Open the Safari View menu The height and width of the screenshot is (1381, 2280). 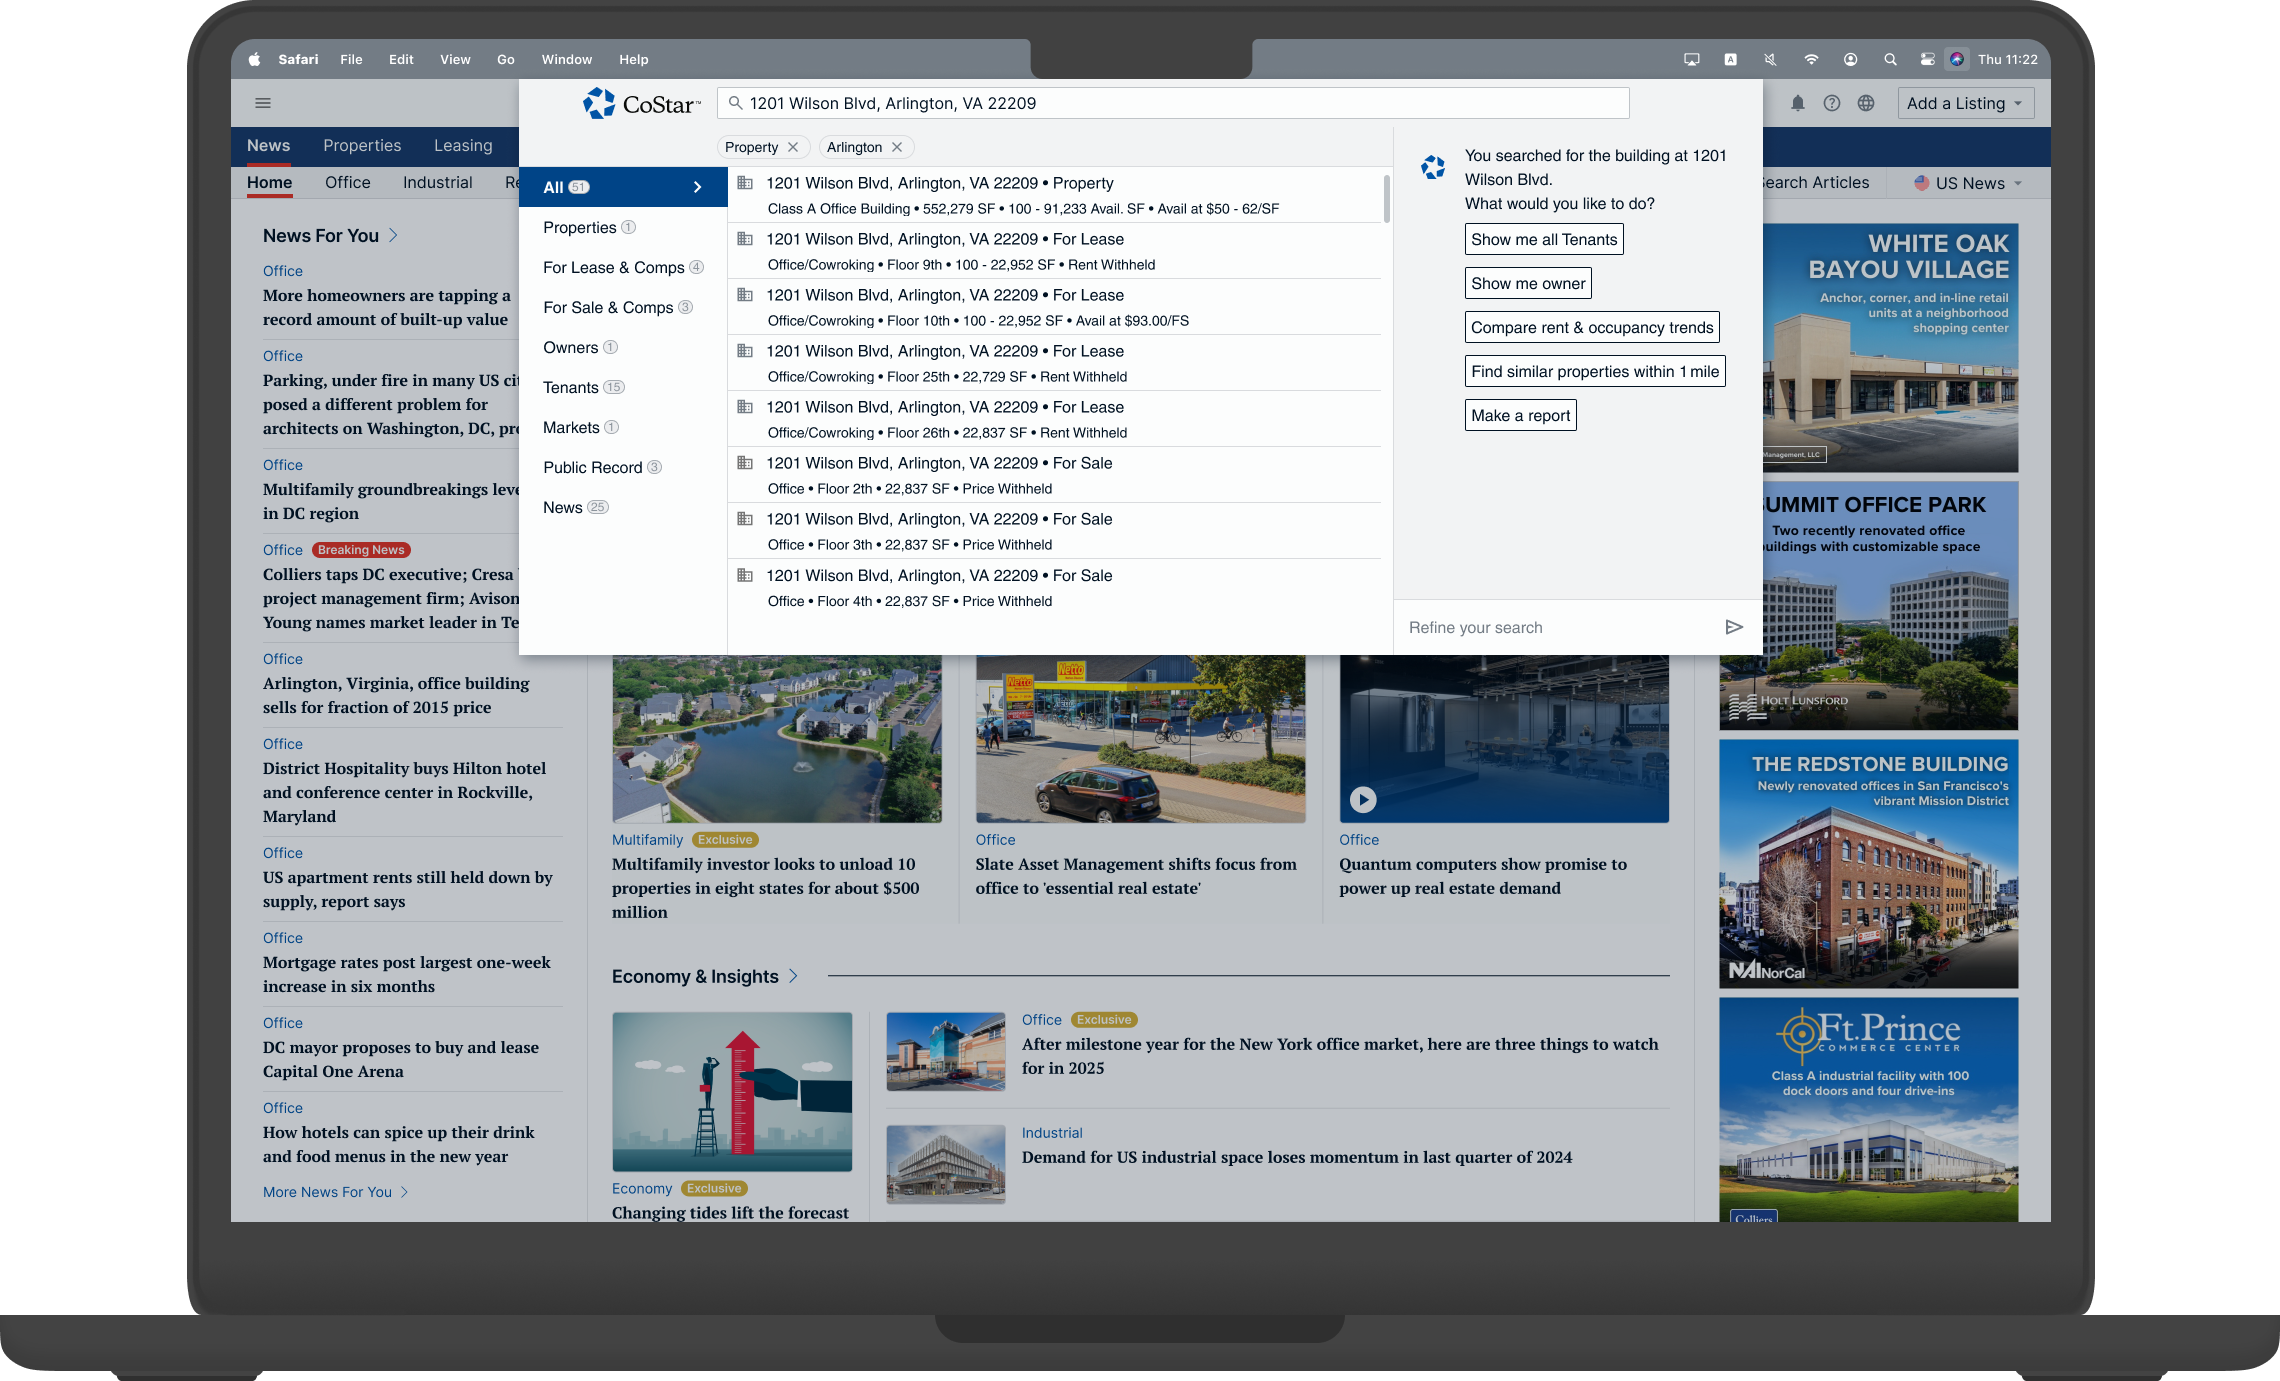pyautogui.click(x=455, y=59)
